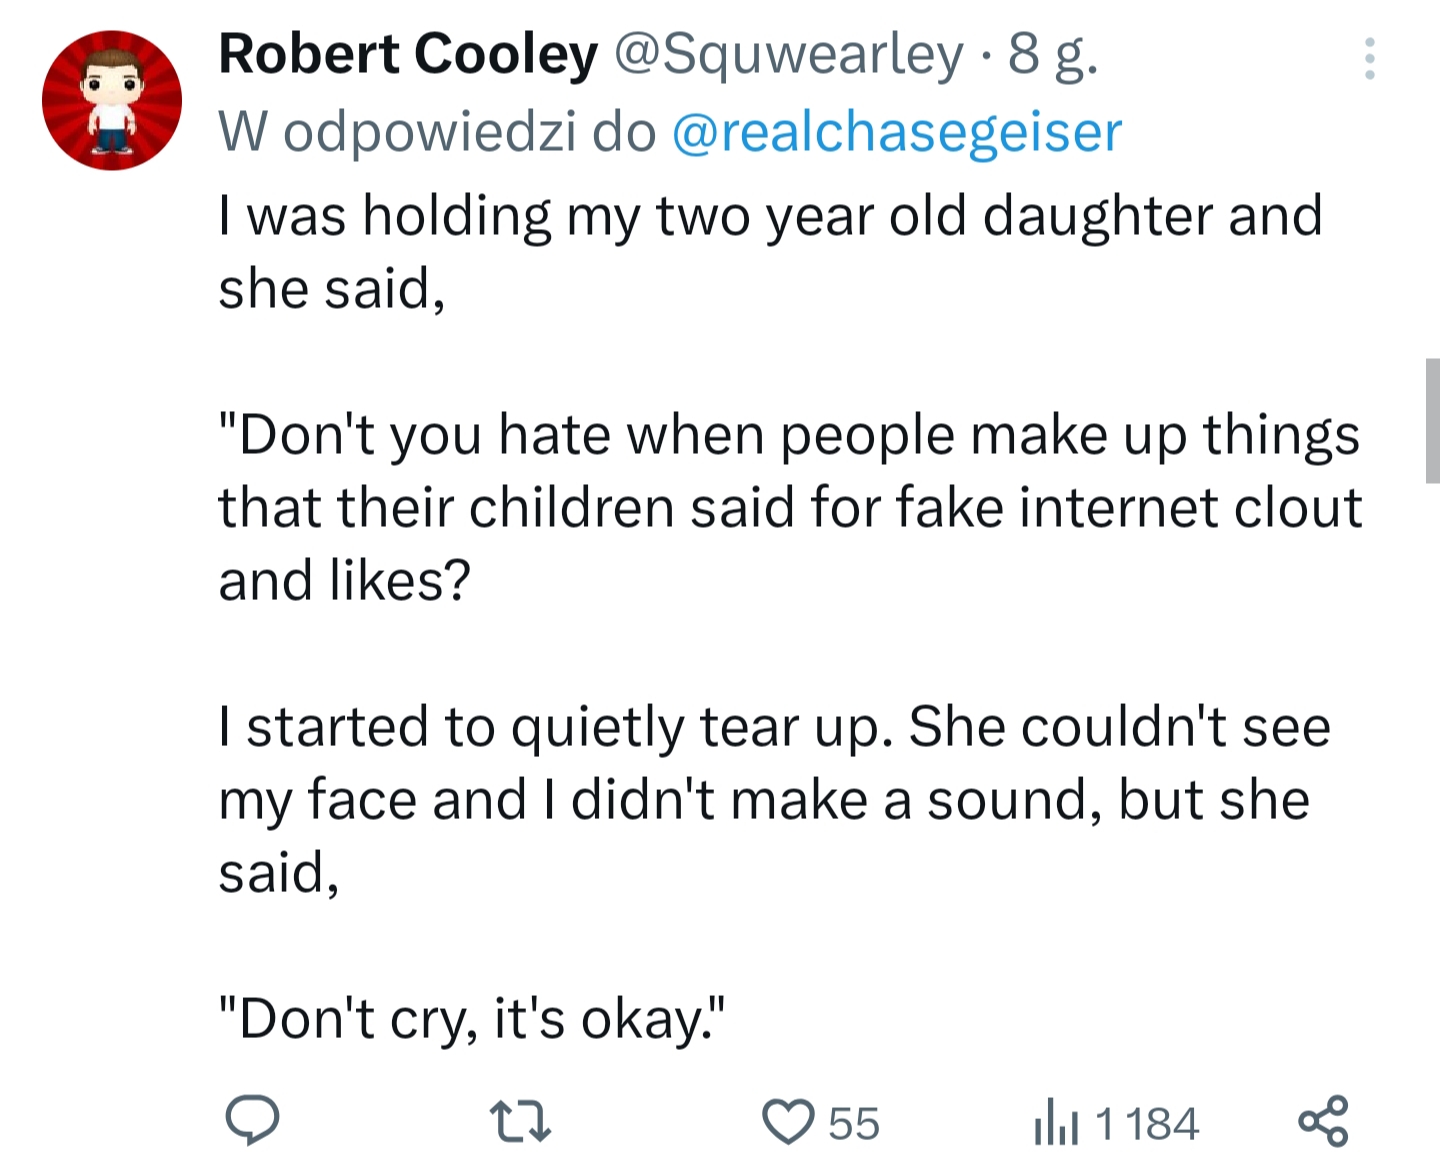Screen dimensions: 1440x1175
Task: Click the "and likes?" text line
Action: (x=344, y=580)
